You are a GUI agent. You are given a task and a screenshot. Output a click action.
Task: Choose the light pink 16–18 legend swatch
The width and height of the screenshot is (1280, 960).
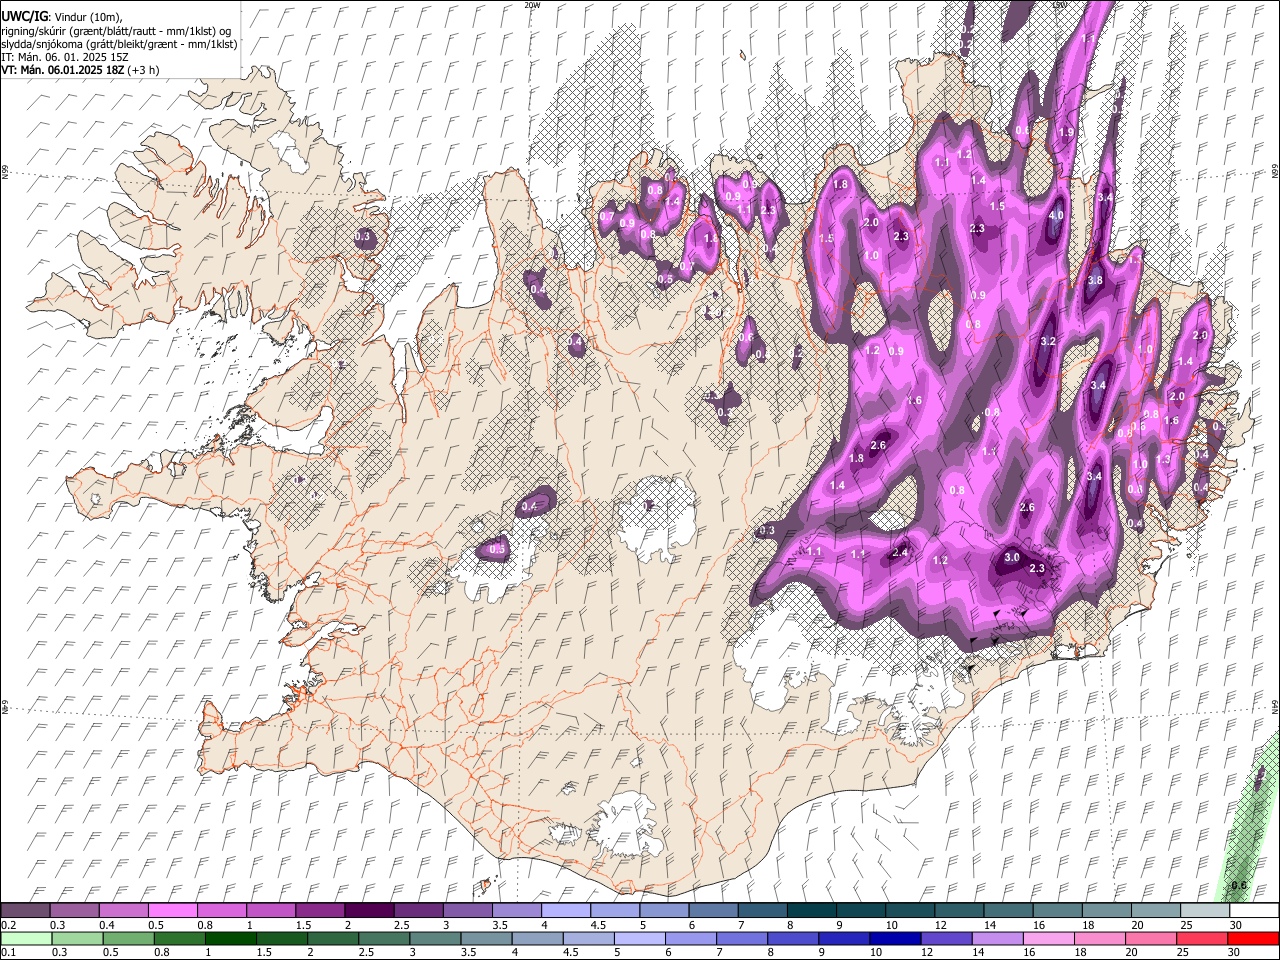pyautogui.click(x=1047, y=939)
